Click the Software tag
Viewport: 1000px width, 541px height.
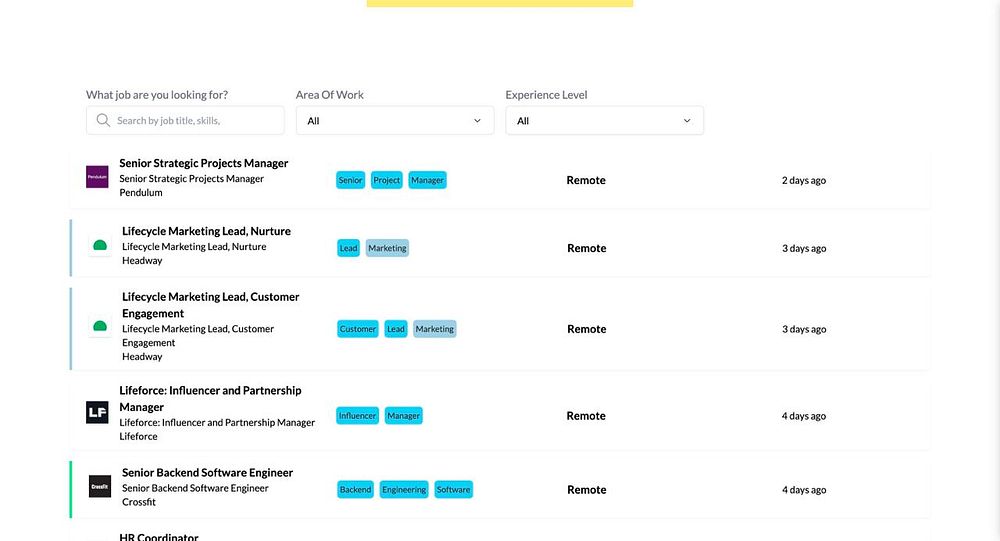pyautogui.click(x=453, y=489)
